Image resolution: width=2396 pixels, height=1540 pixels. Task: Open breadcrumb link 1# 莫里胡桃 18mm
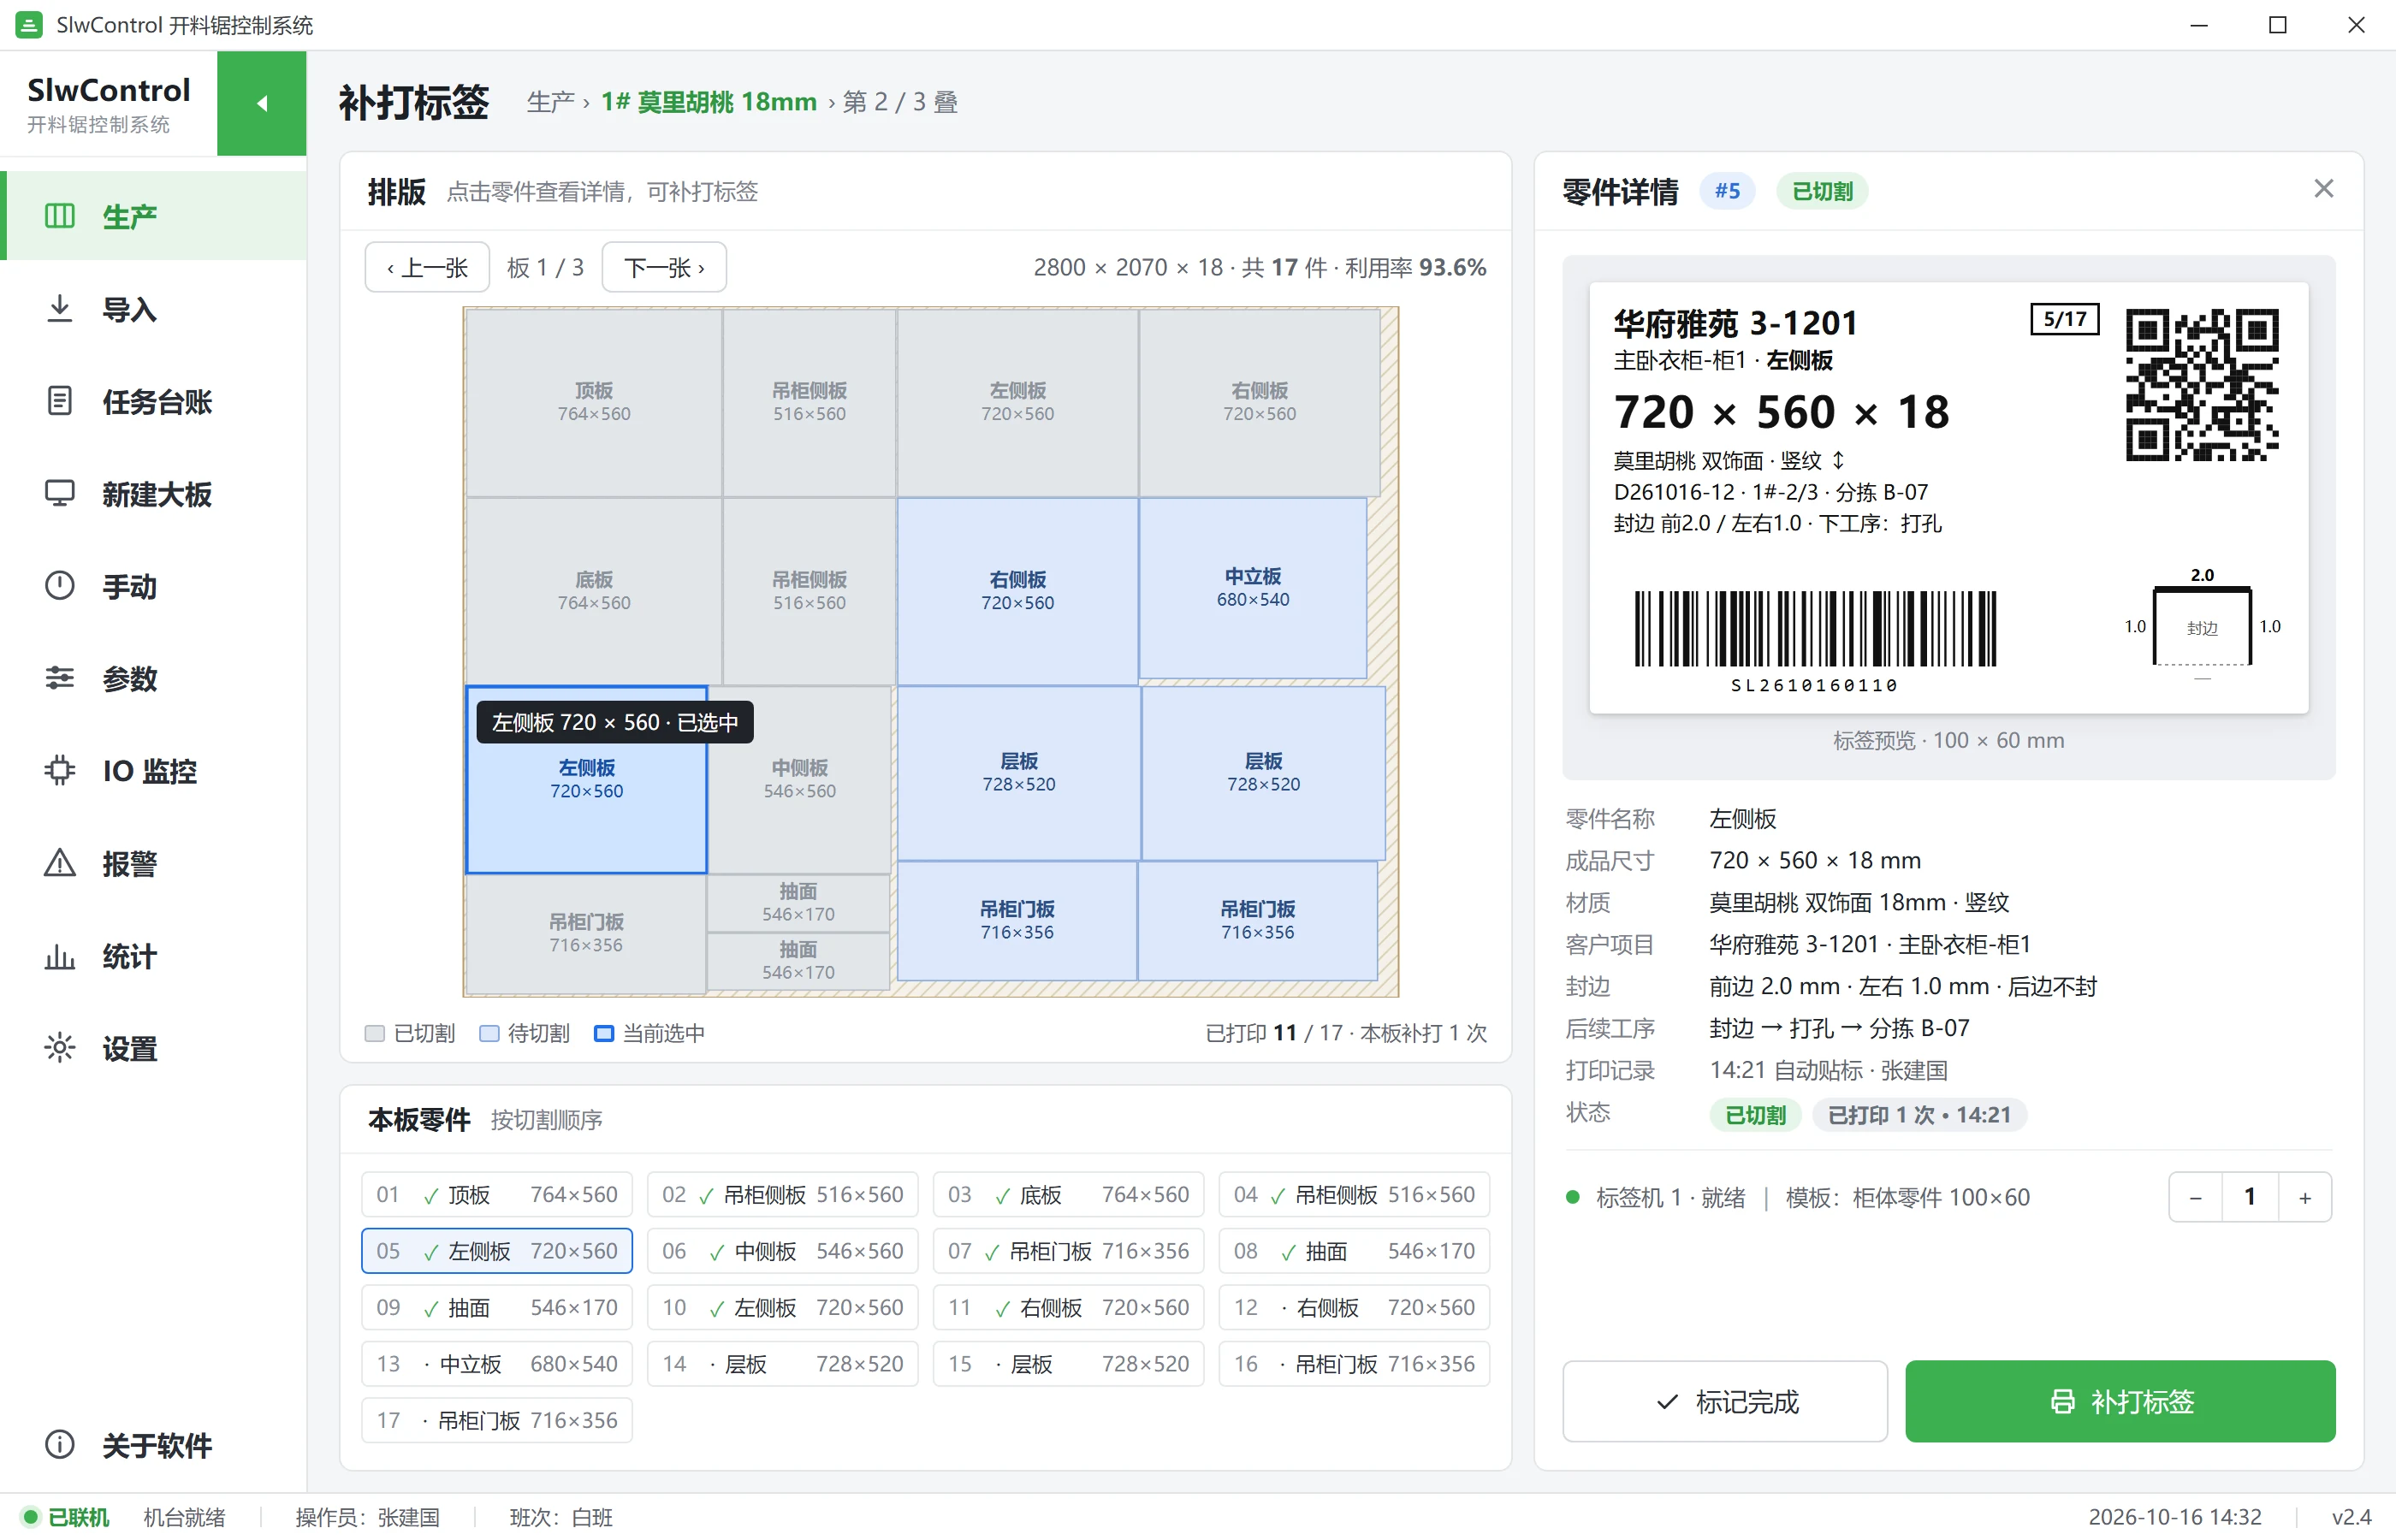pos(708,102)
